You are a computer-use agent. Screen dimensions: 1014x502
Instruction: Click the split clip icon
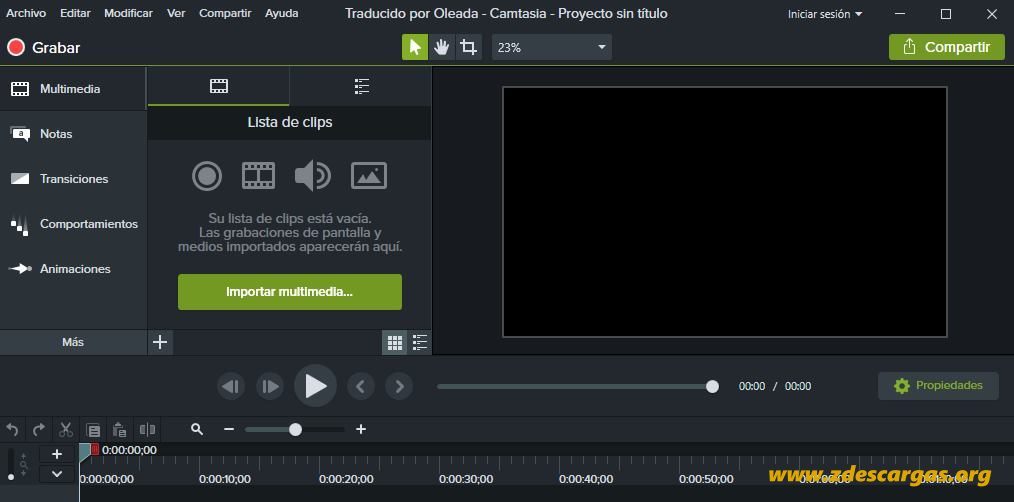coord(147,429)
